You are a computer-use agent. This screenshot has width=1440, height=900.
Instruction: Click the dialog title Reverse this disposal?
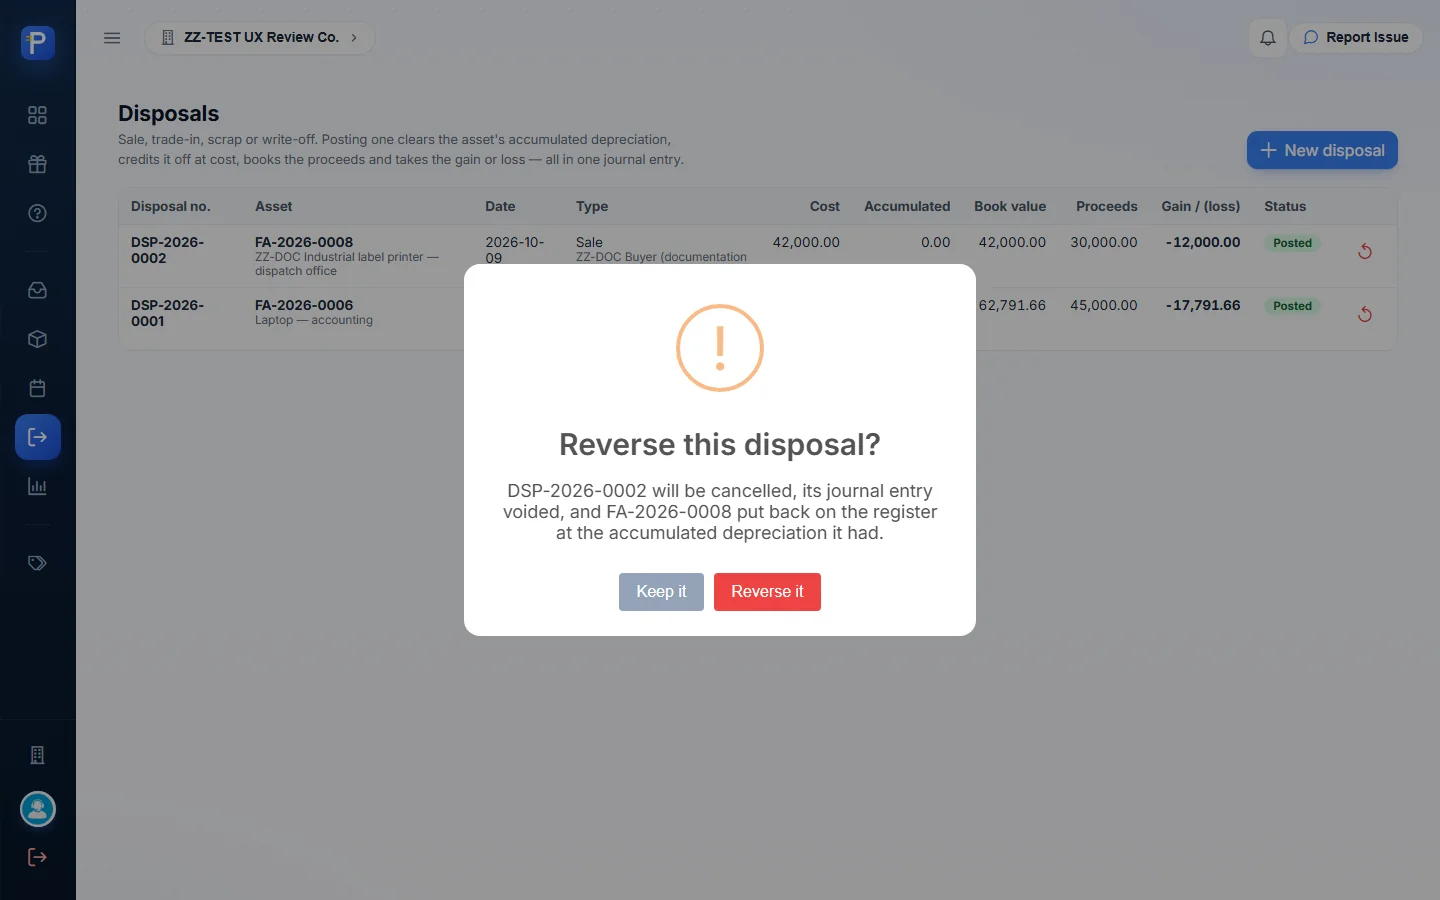720,445
